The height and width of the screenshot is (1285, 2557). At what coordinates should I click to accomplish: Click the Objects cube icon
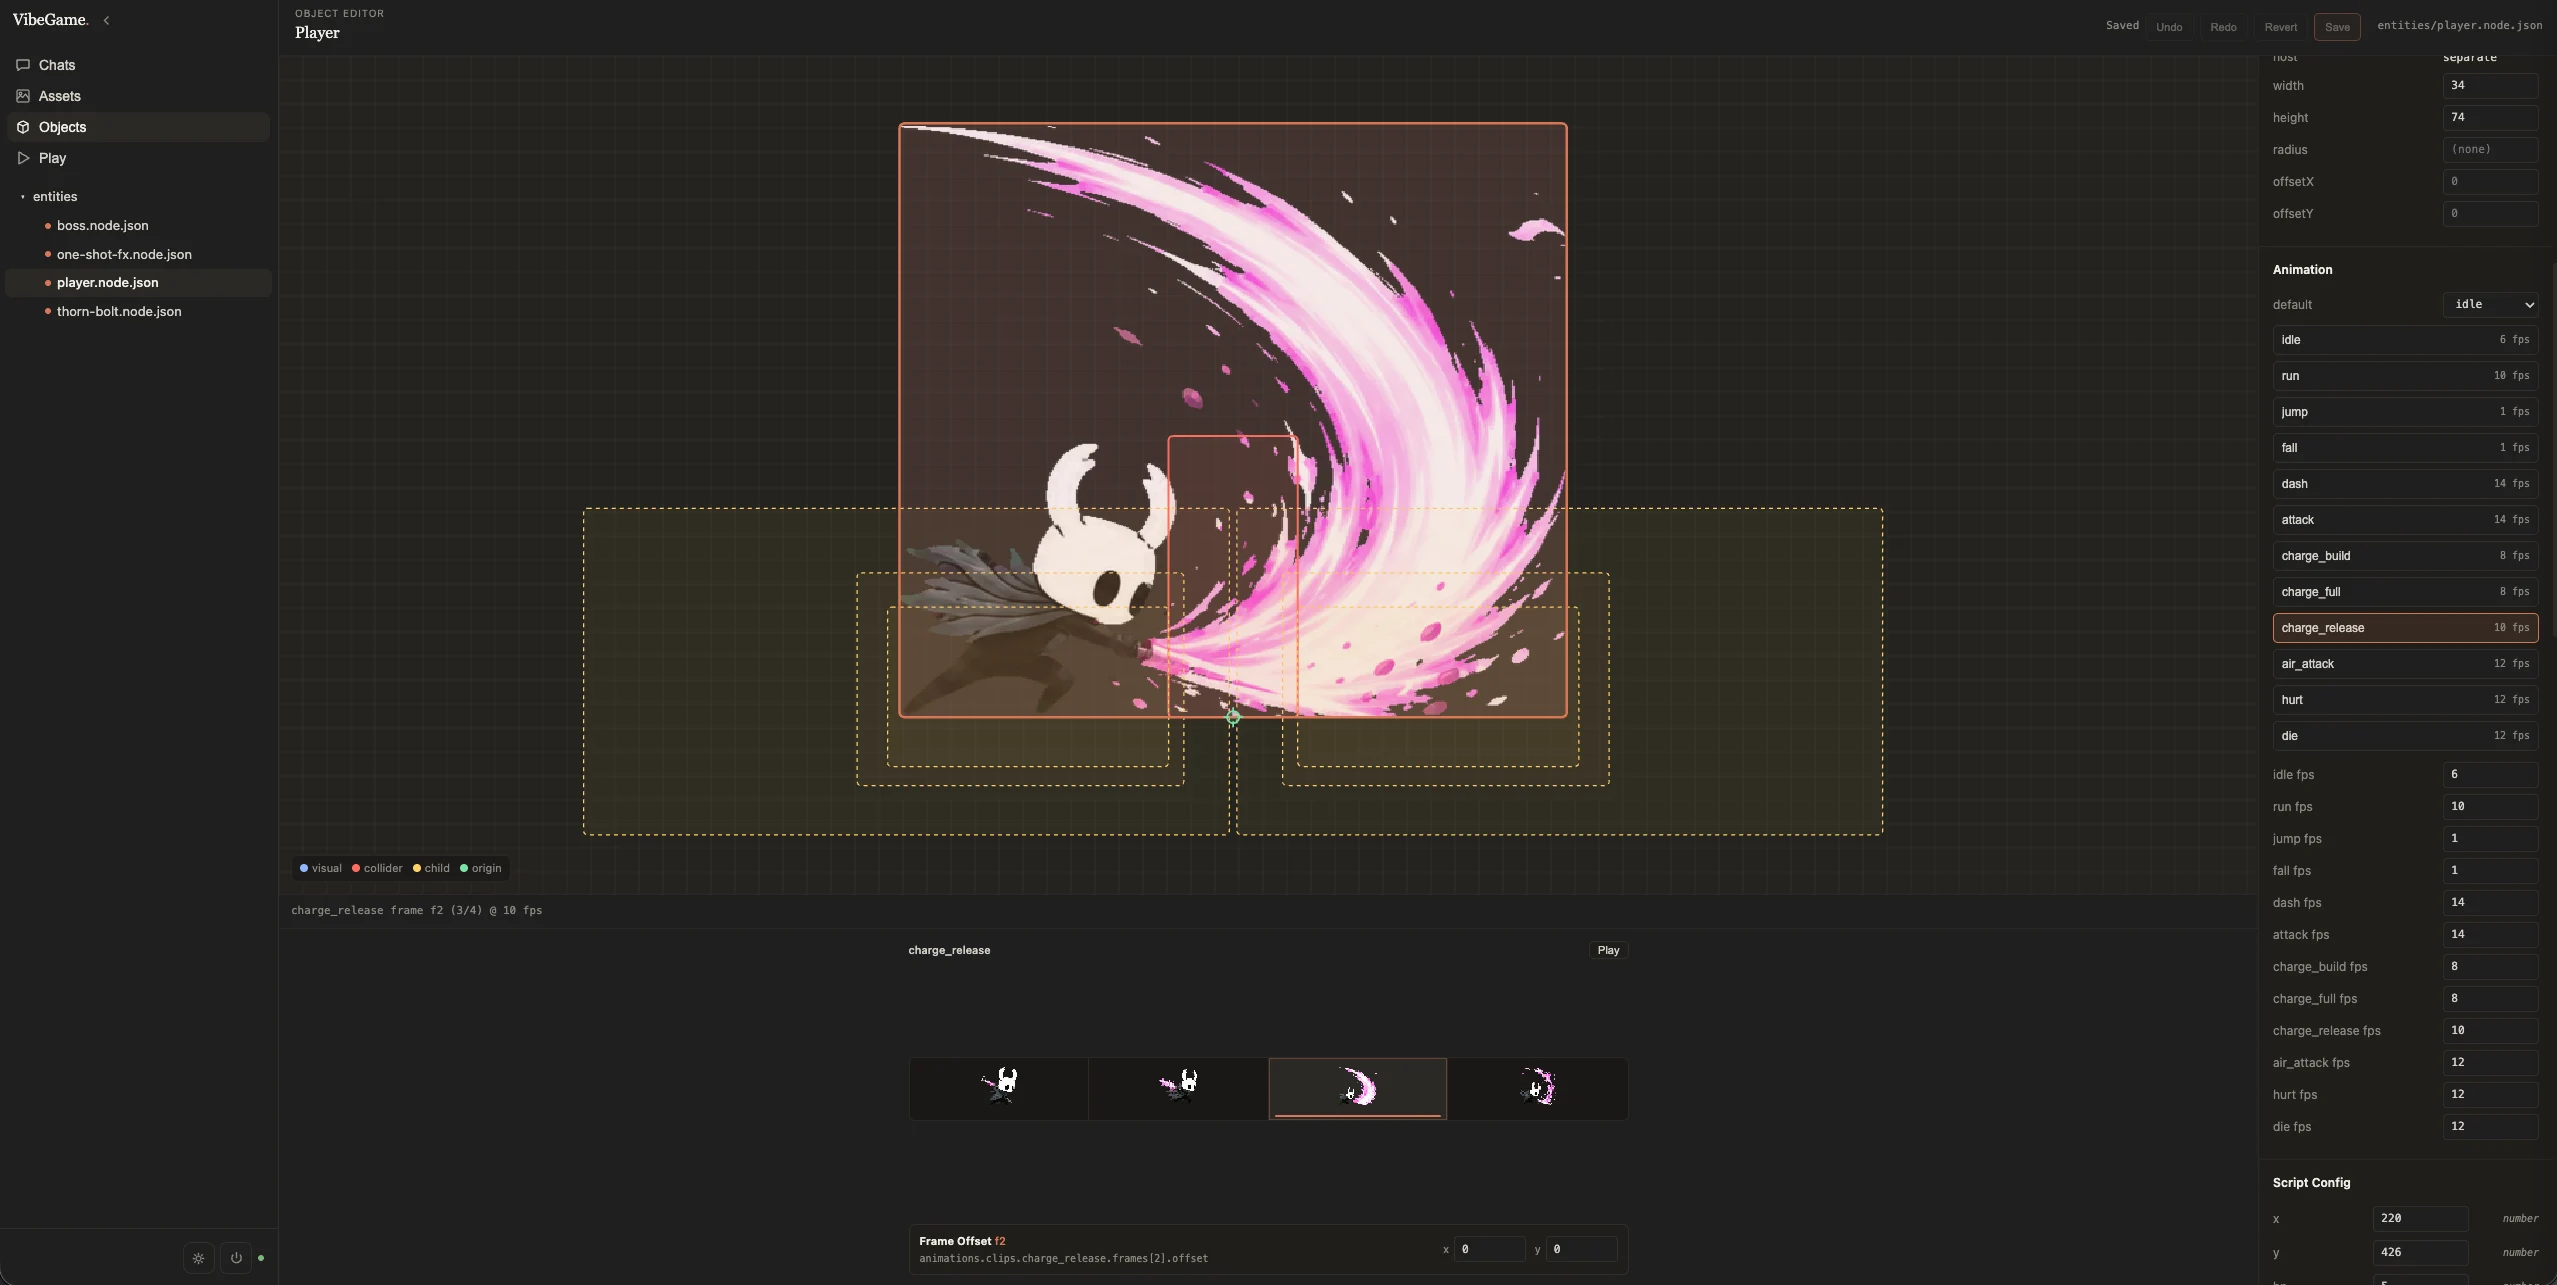coord(23,127)
